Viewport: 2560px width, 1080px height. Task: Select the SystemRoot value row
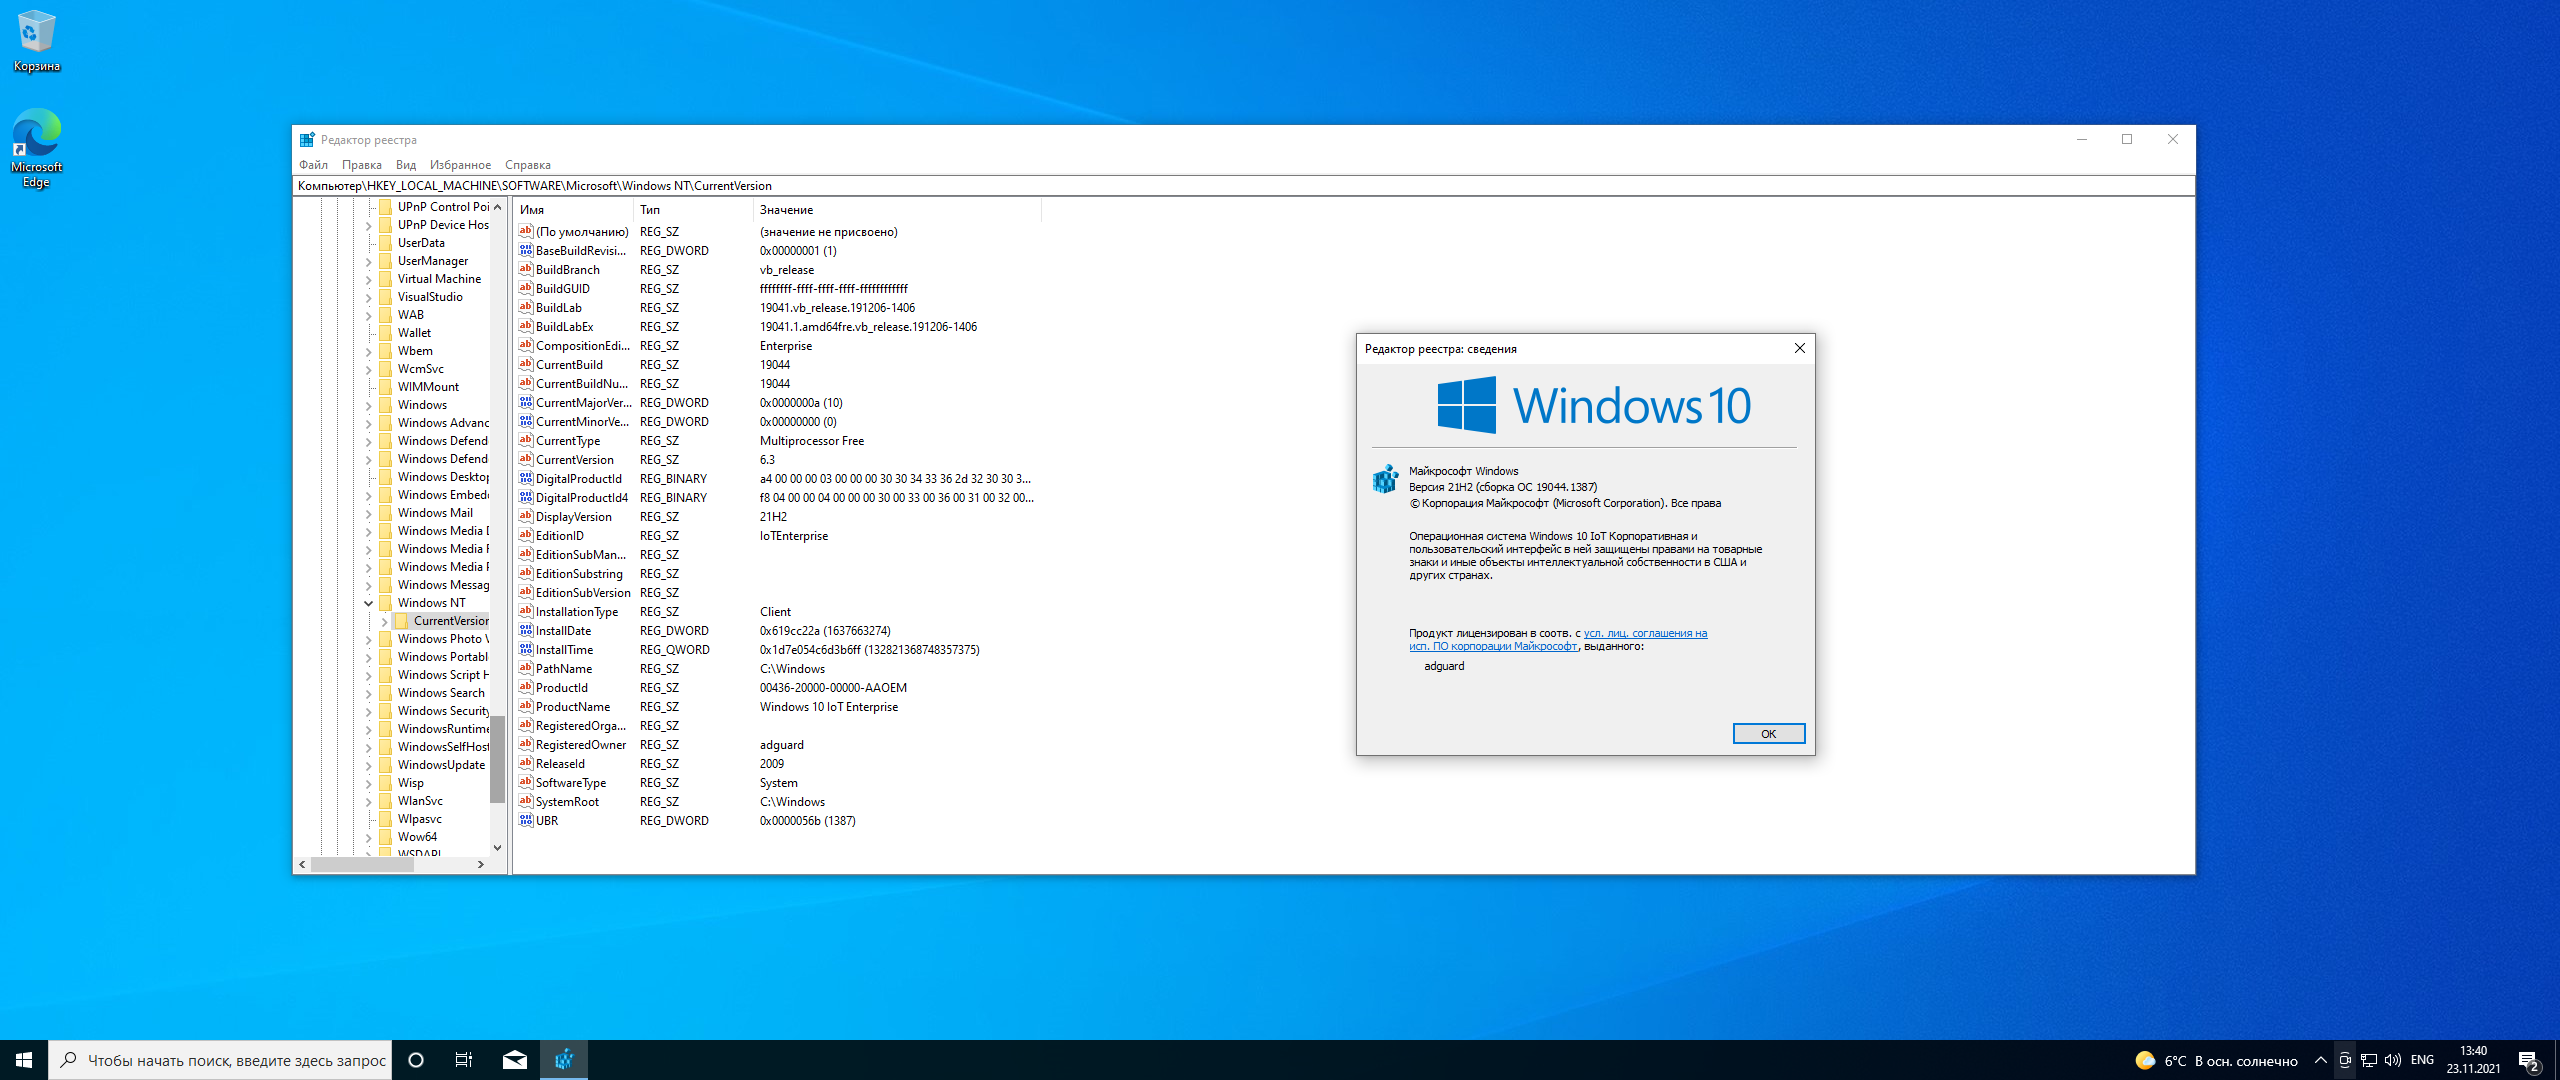(x=776, y=802)
